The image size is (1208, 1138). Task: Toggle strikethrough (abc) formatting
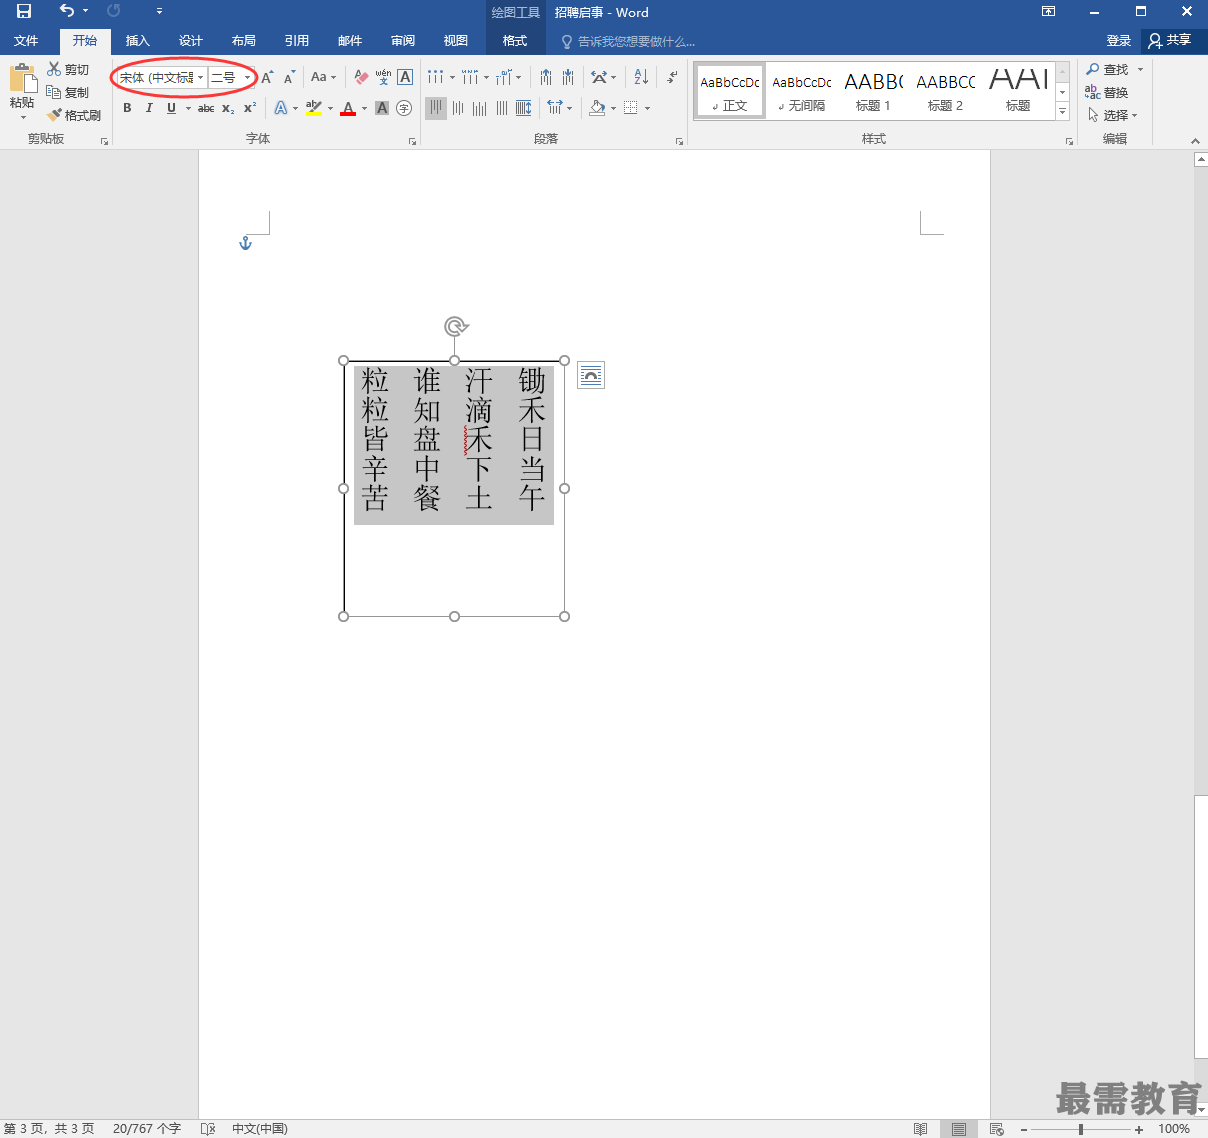pyautogui.click(x=206, y=108)
